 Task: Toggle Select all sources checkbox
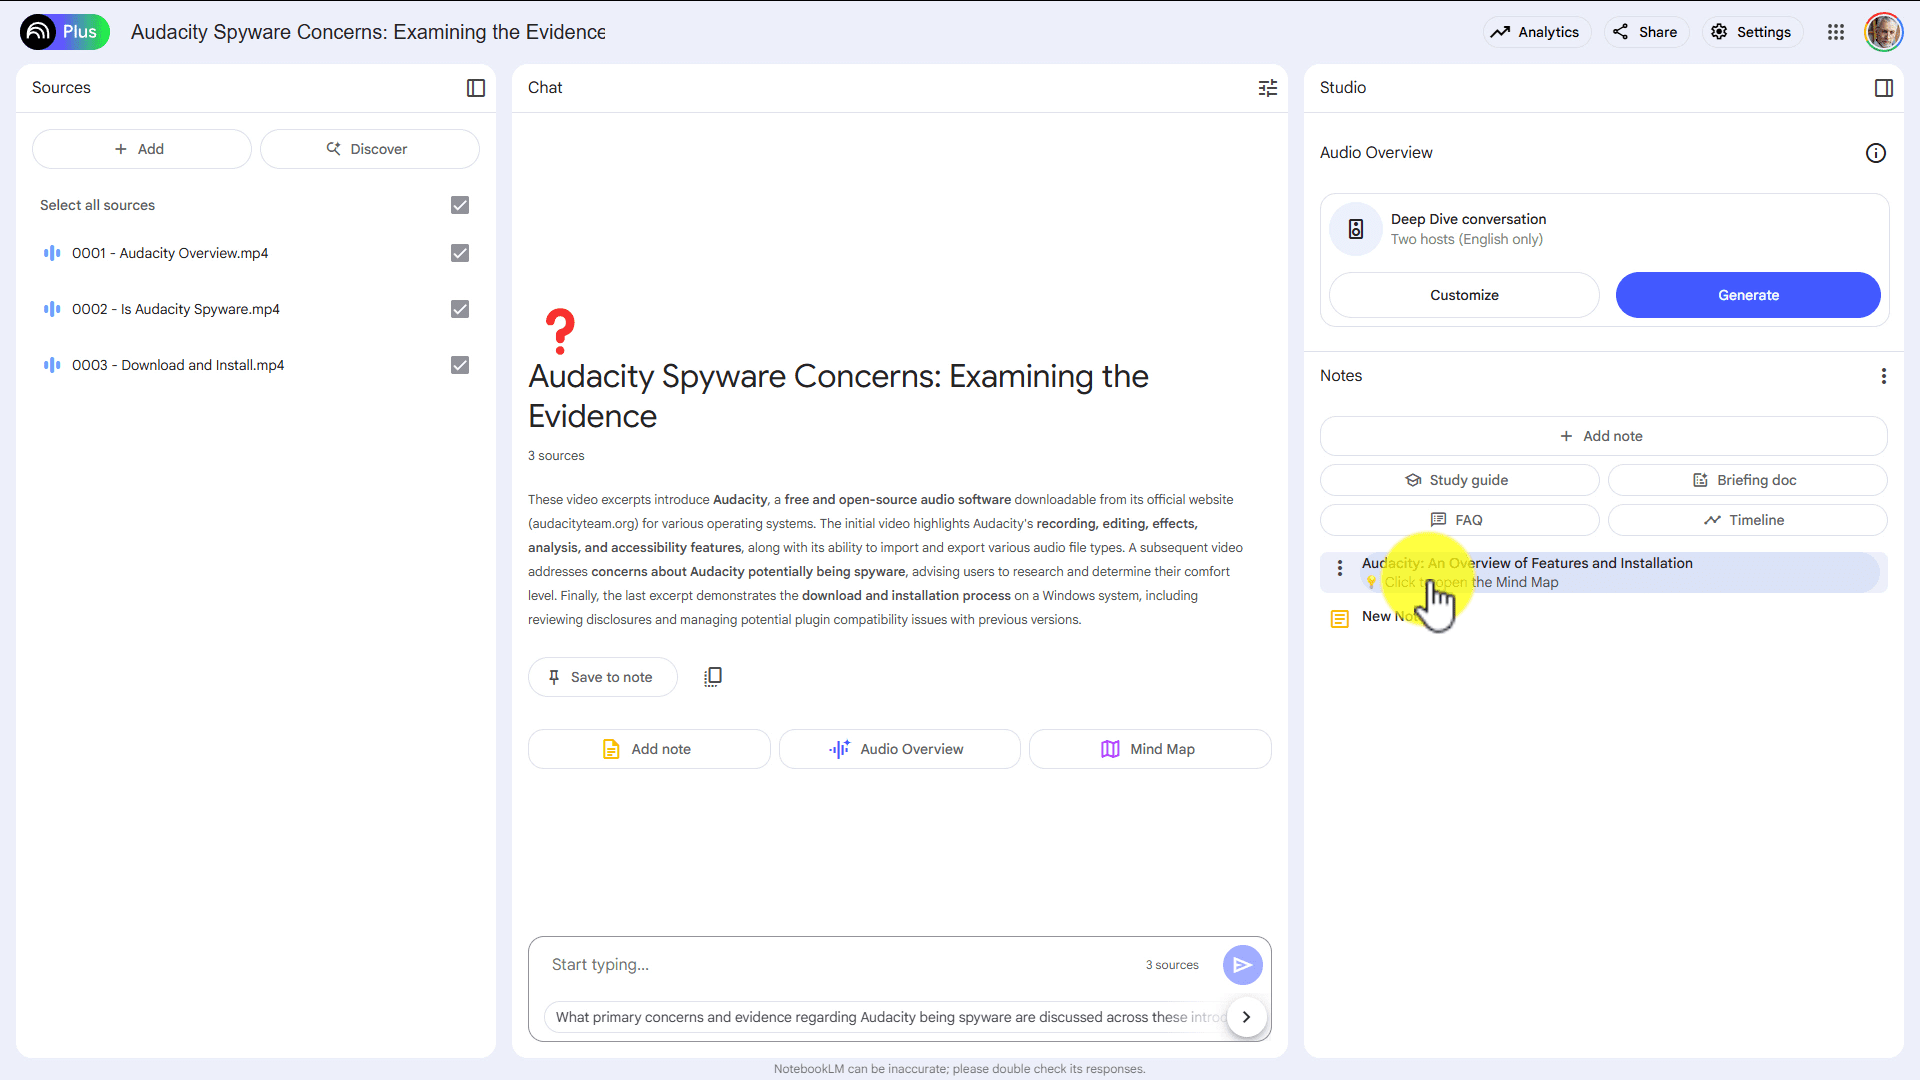[460, 205]
